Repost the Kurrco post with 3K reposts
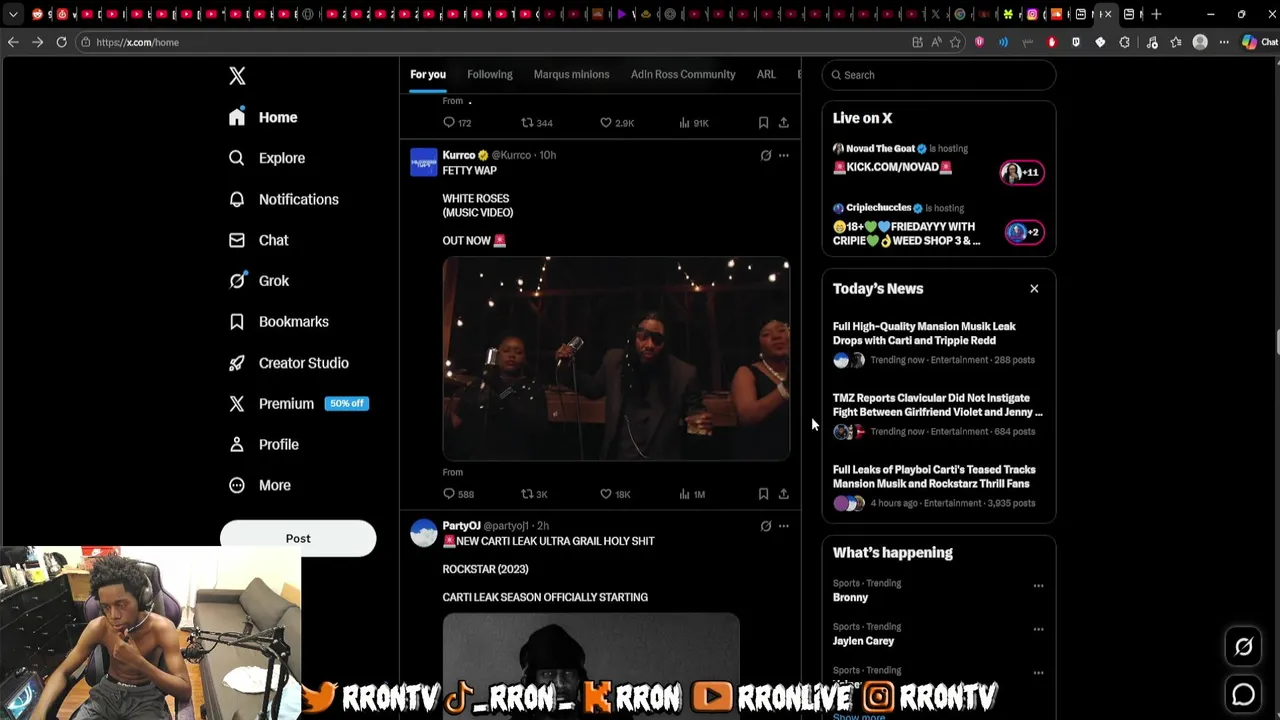Image resolution: width=1280 pixels, height=720 pixels. click(534, 494)
